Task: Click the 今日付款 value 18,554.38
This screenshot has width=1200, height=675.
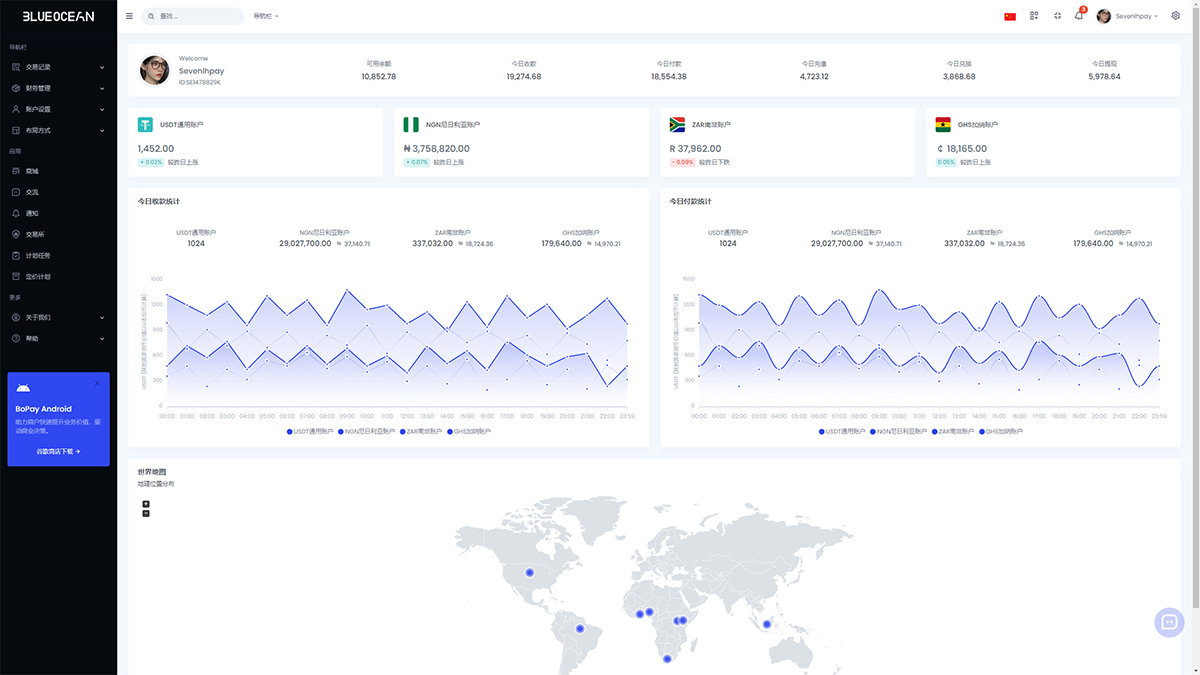Action: pos(669,76)
